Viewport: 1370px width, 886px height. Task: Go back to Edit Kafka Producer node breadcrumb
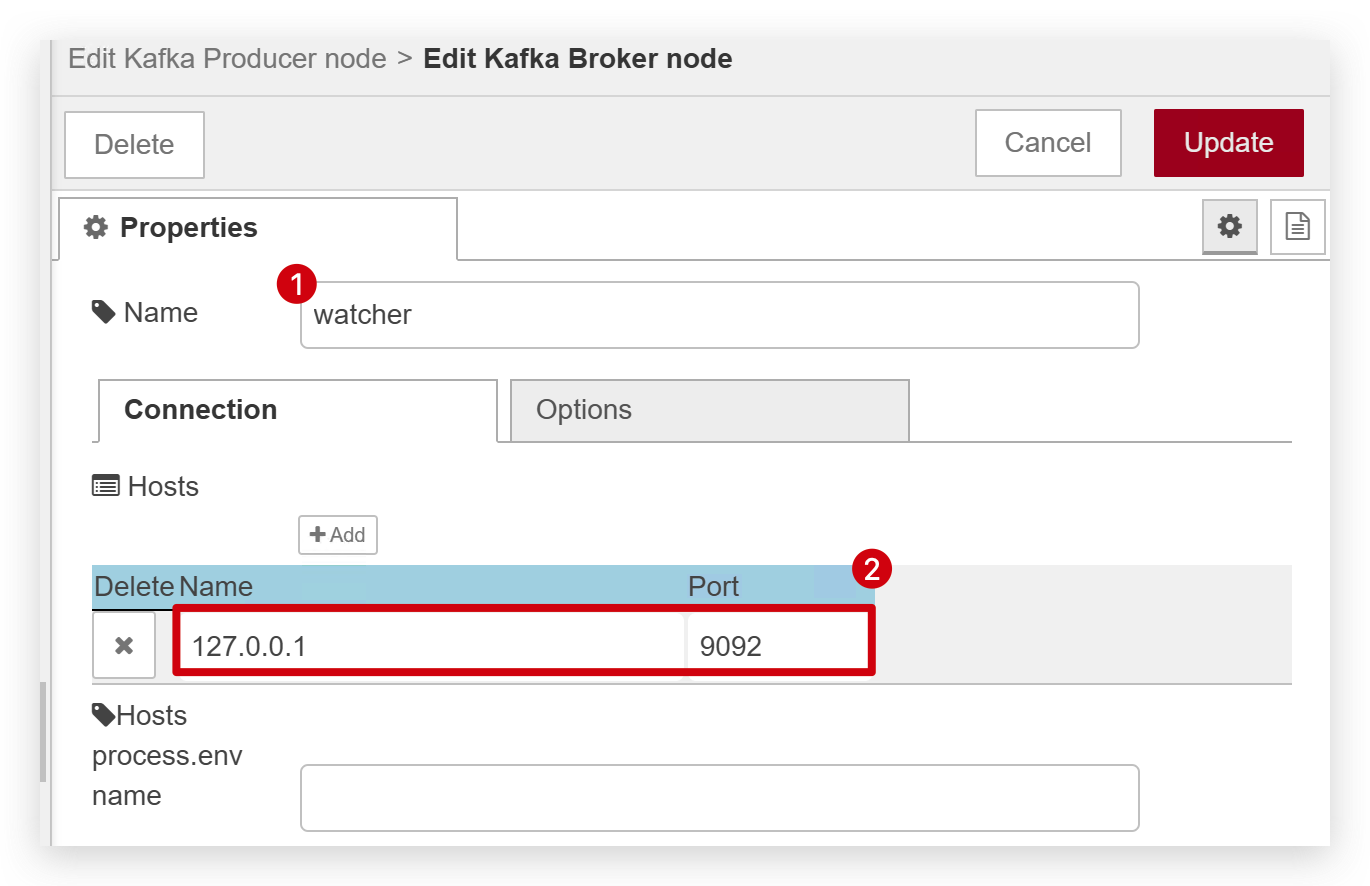(x=227, y=59)
